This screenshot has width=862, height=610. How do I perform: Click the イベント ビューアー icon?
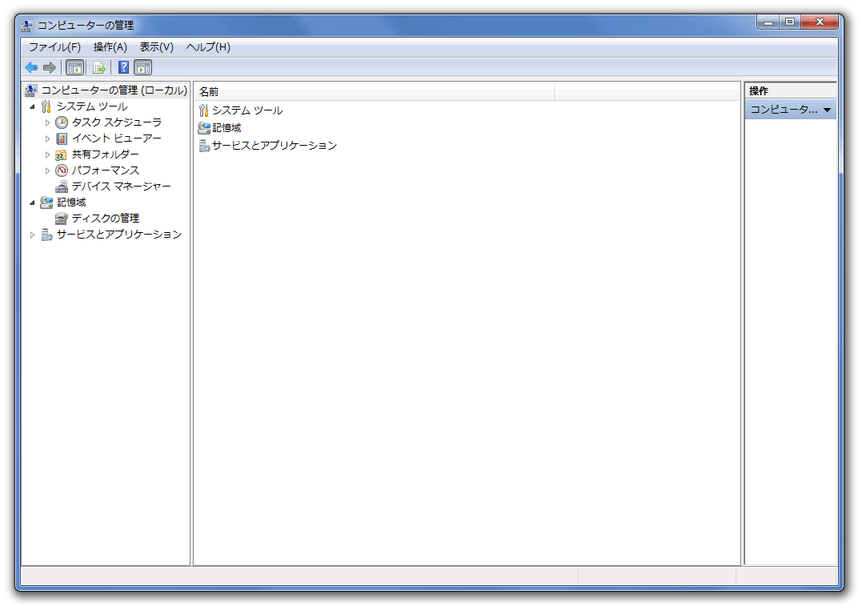click(62, 138)
